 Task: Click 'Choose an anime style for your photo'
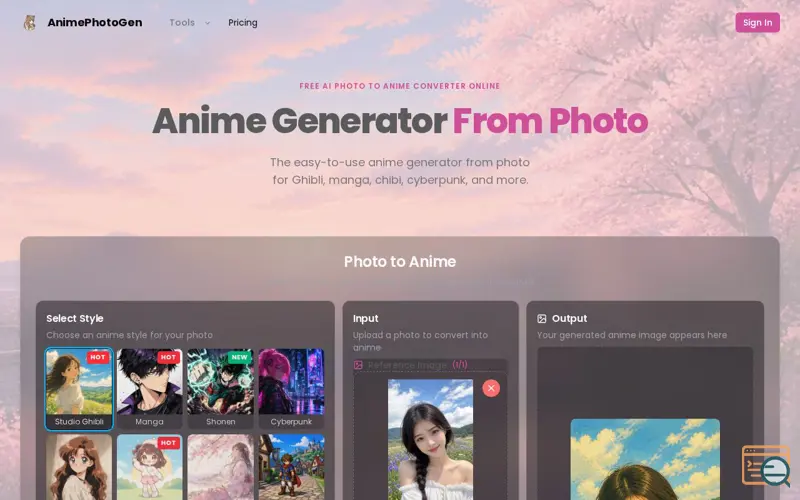(x=130, y=335)
